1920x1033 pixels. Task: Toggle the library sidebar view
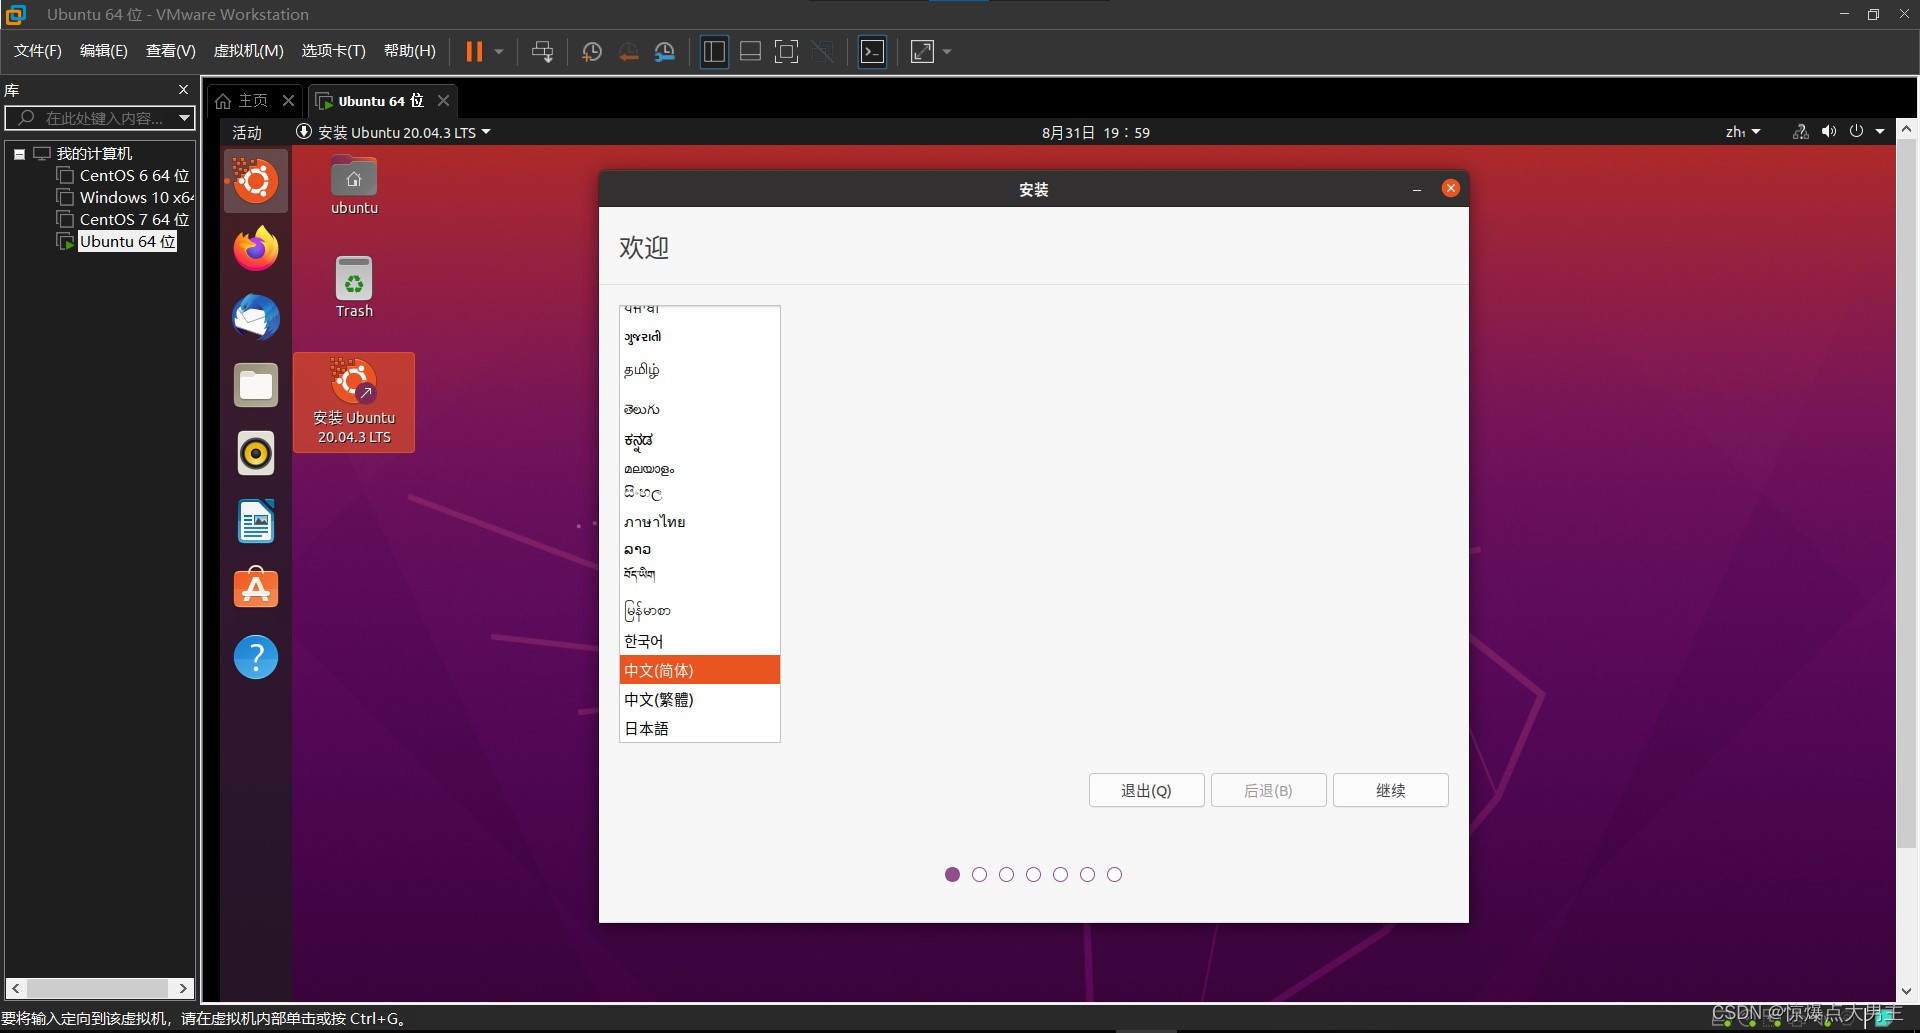[714, 51]
